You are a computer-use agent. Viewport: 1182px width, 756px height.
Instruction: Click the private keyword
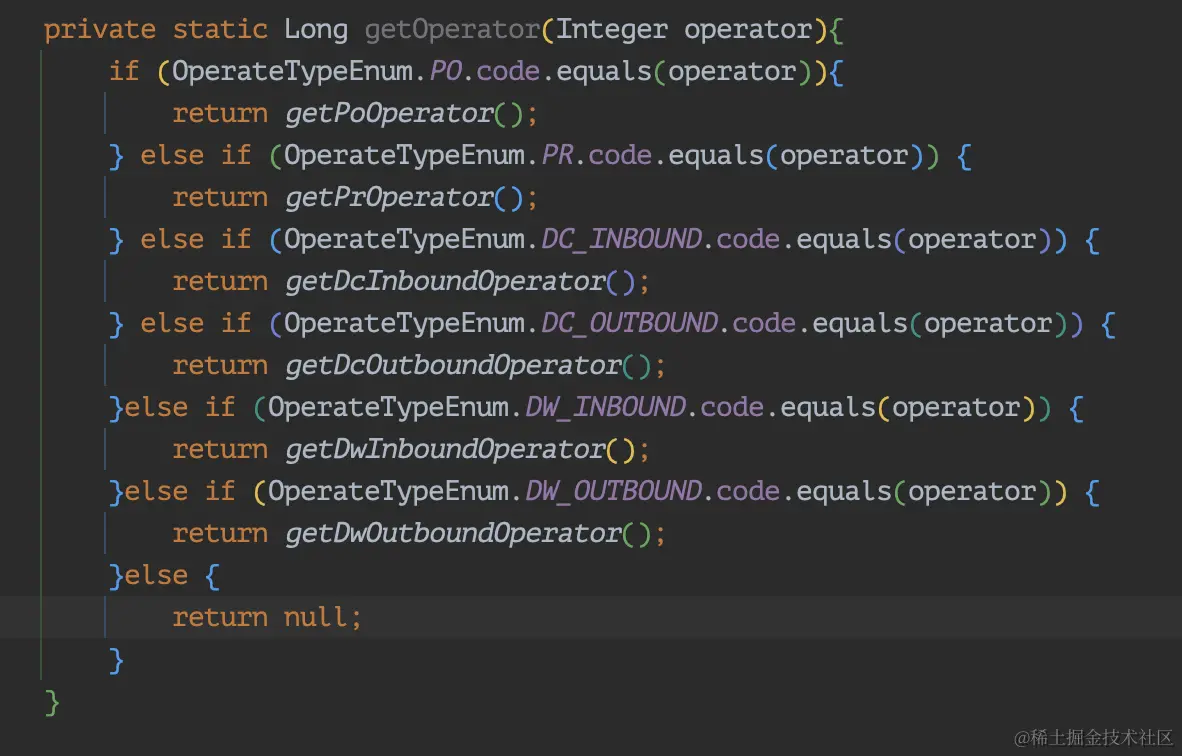click(x=100, y=30)
